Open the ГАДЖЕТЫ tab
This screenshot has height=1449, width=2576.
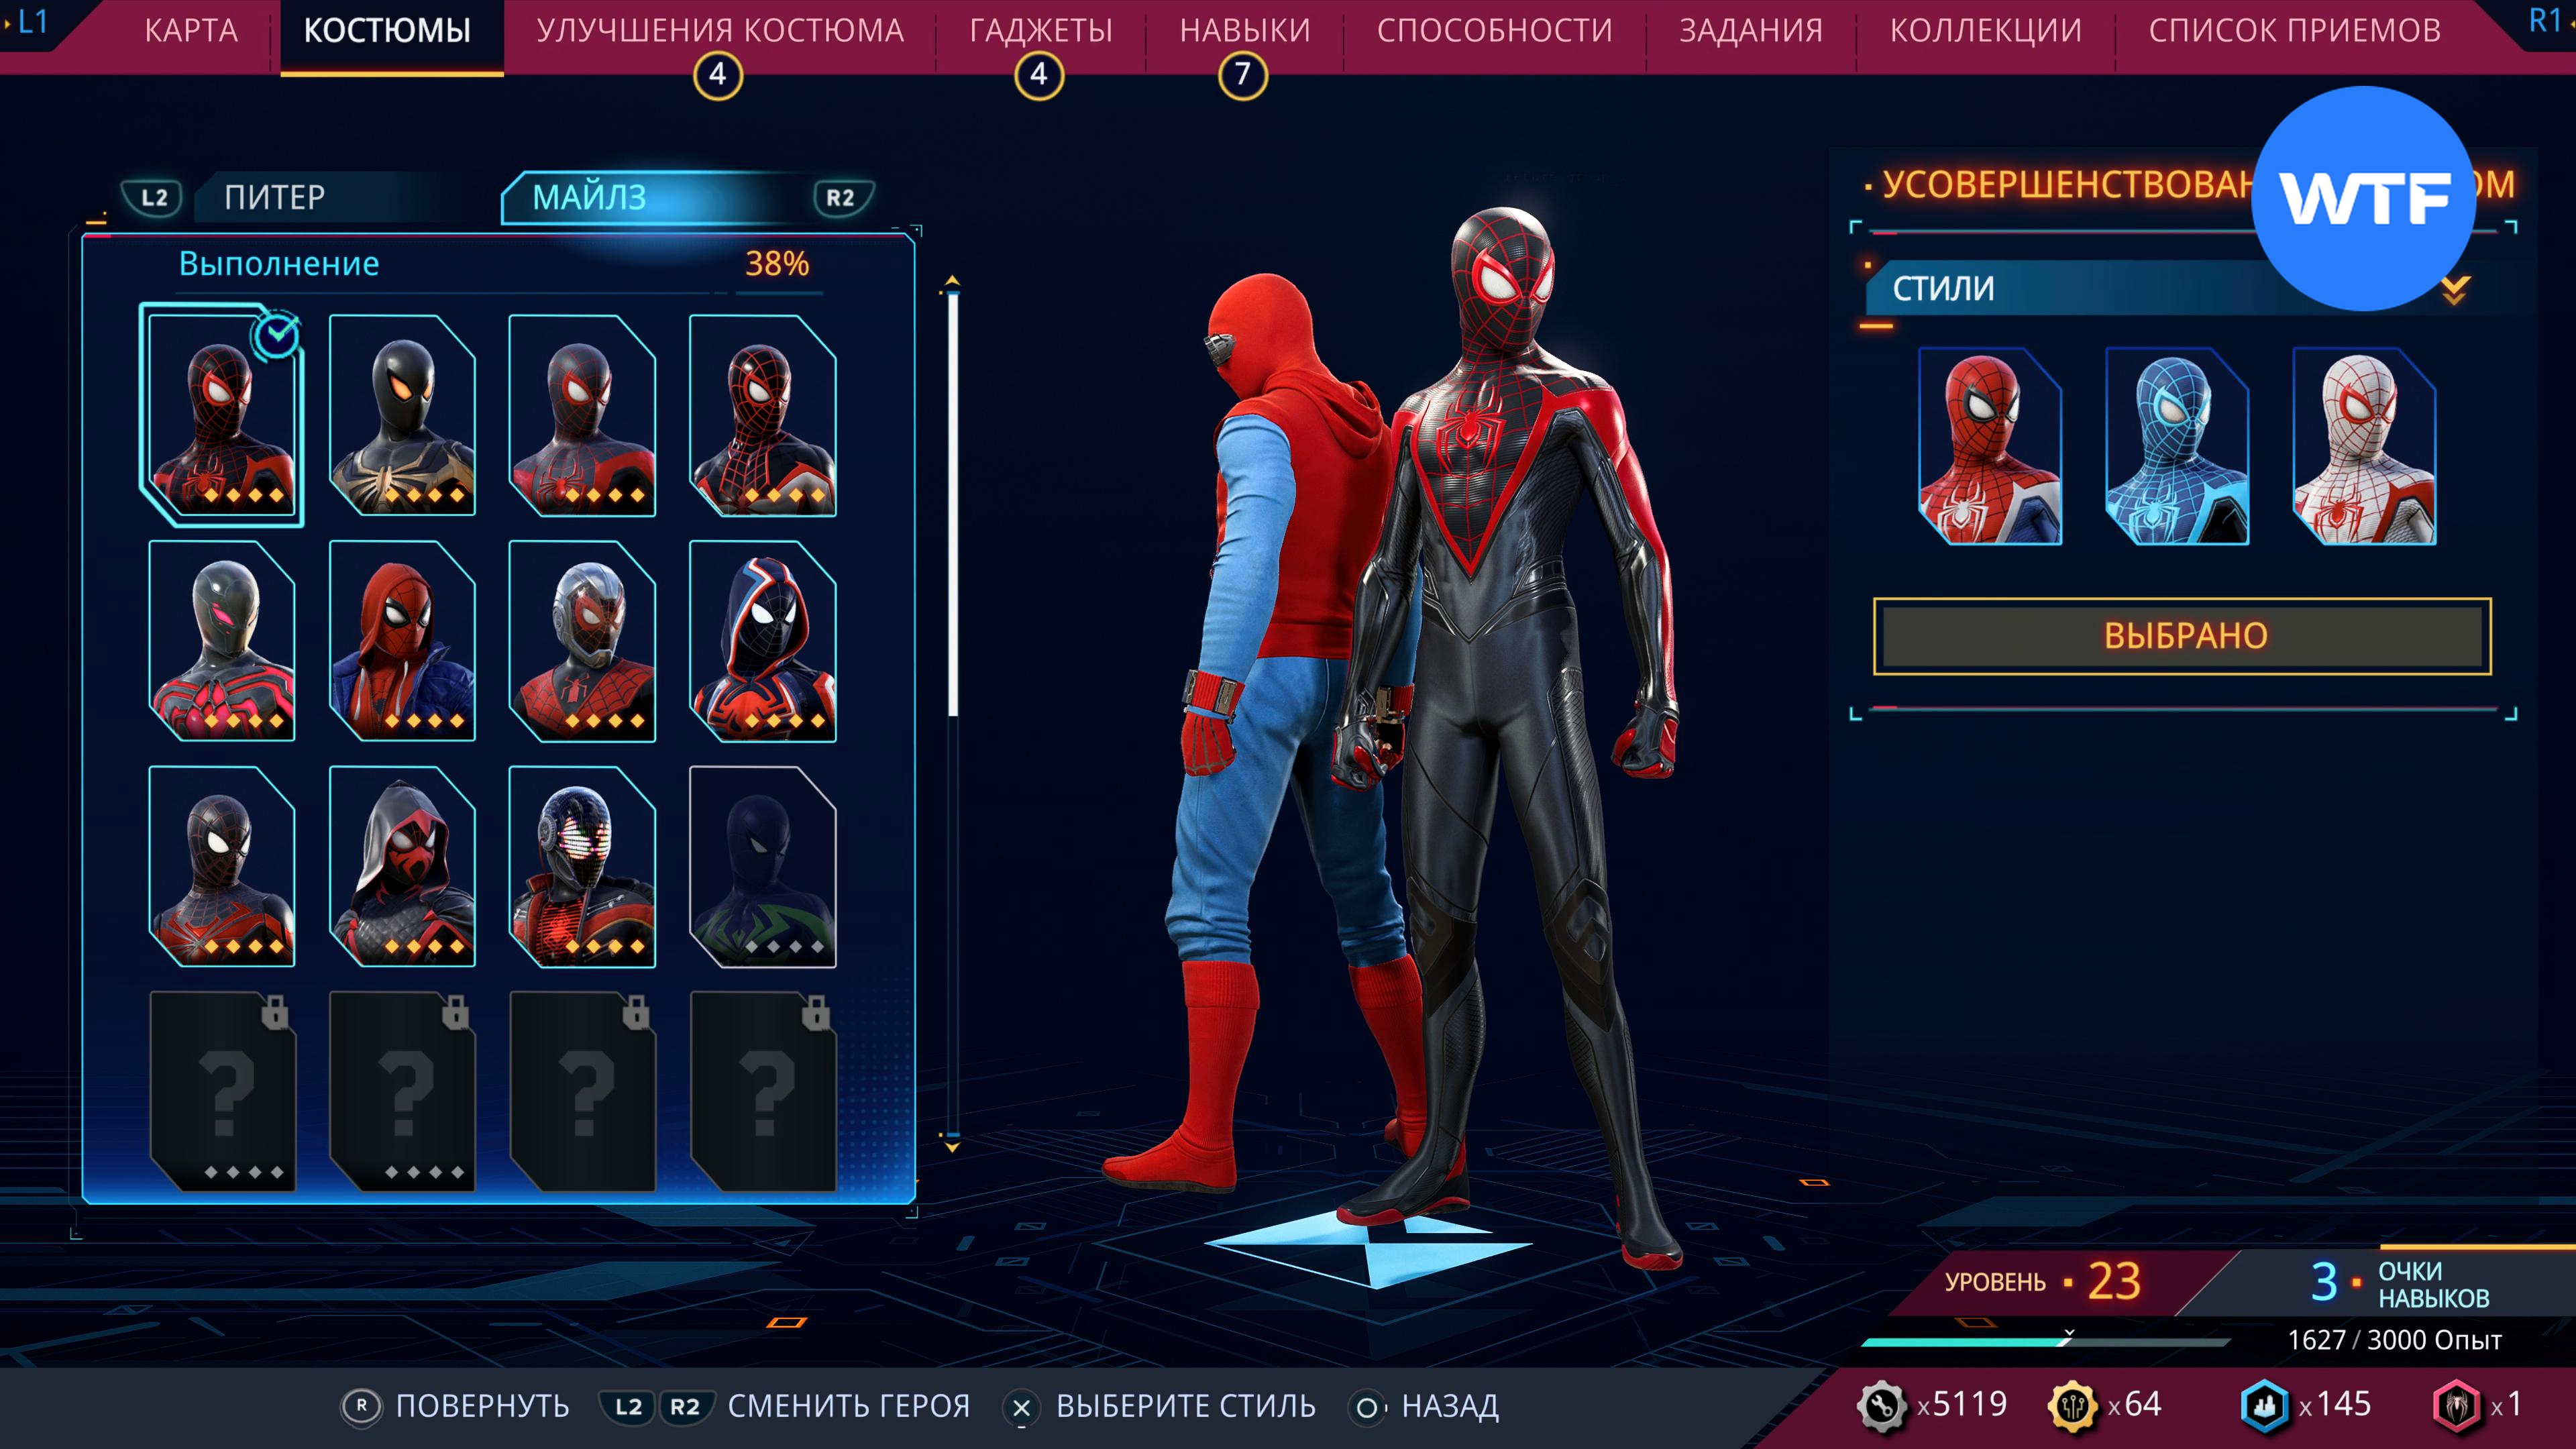pos(1040,31)
